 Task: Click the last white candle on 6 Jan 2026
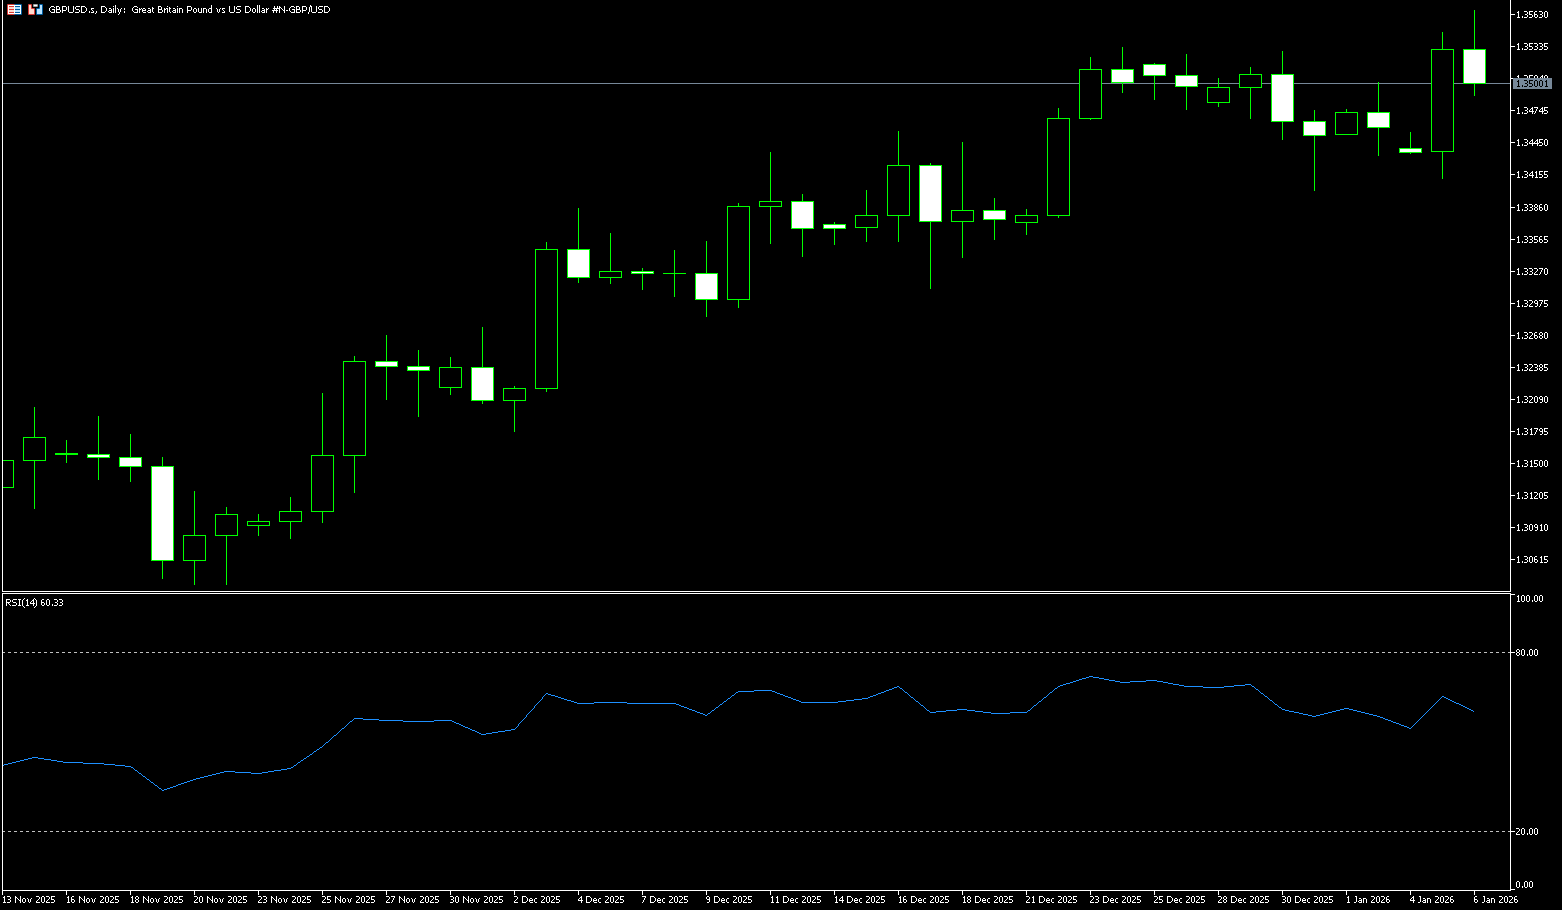[1474, 66]
